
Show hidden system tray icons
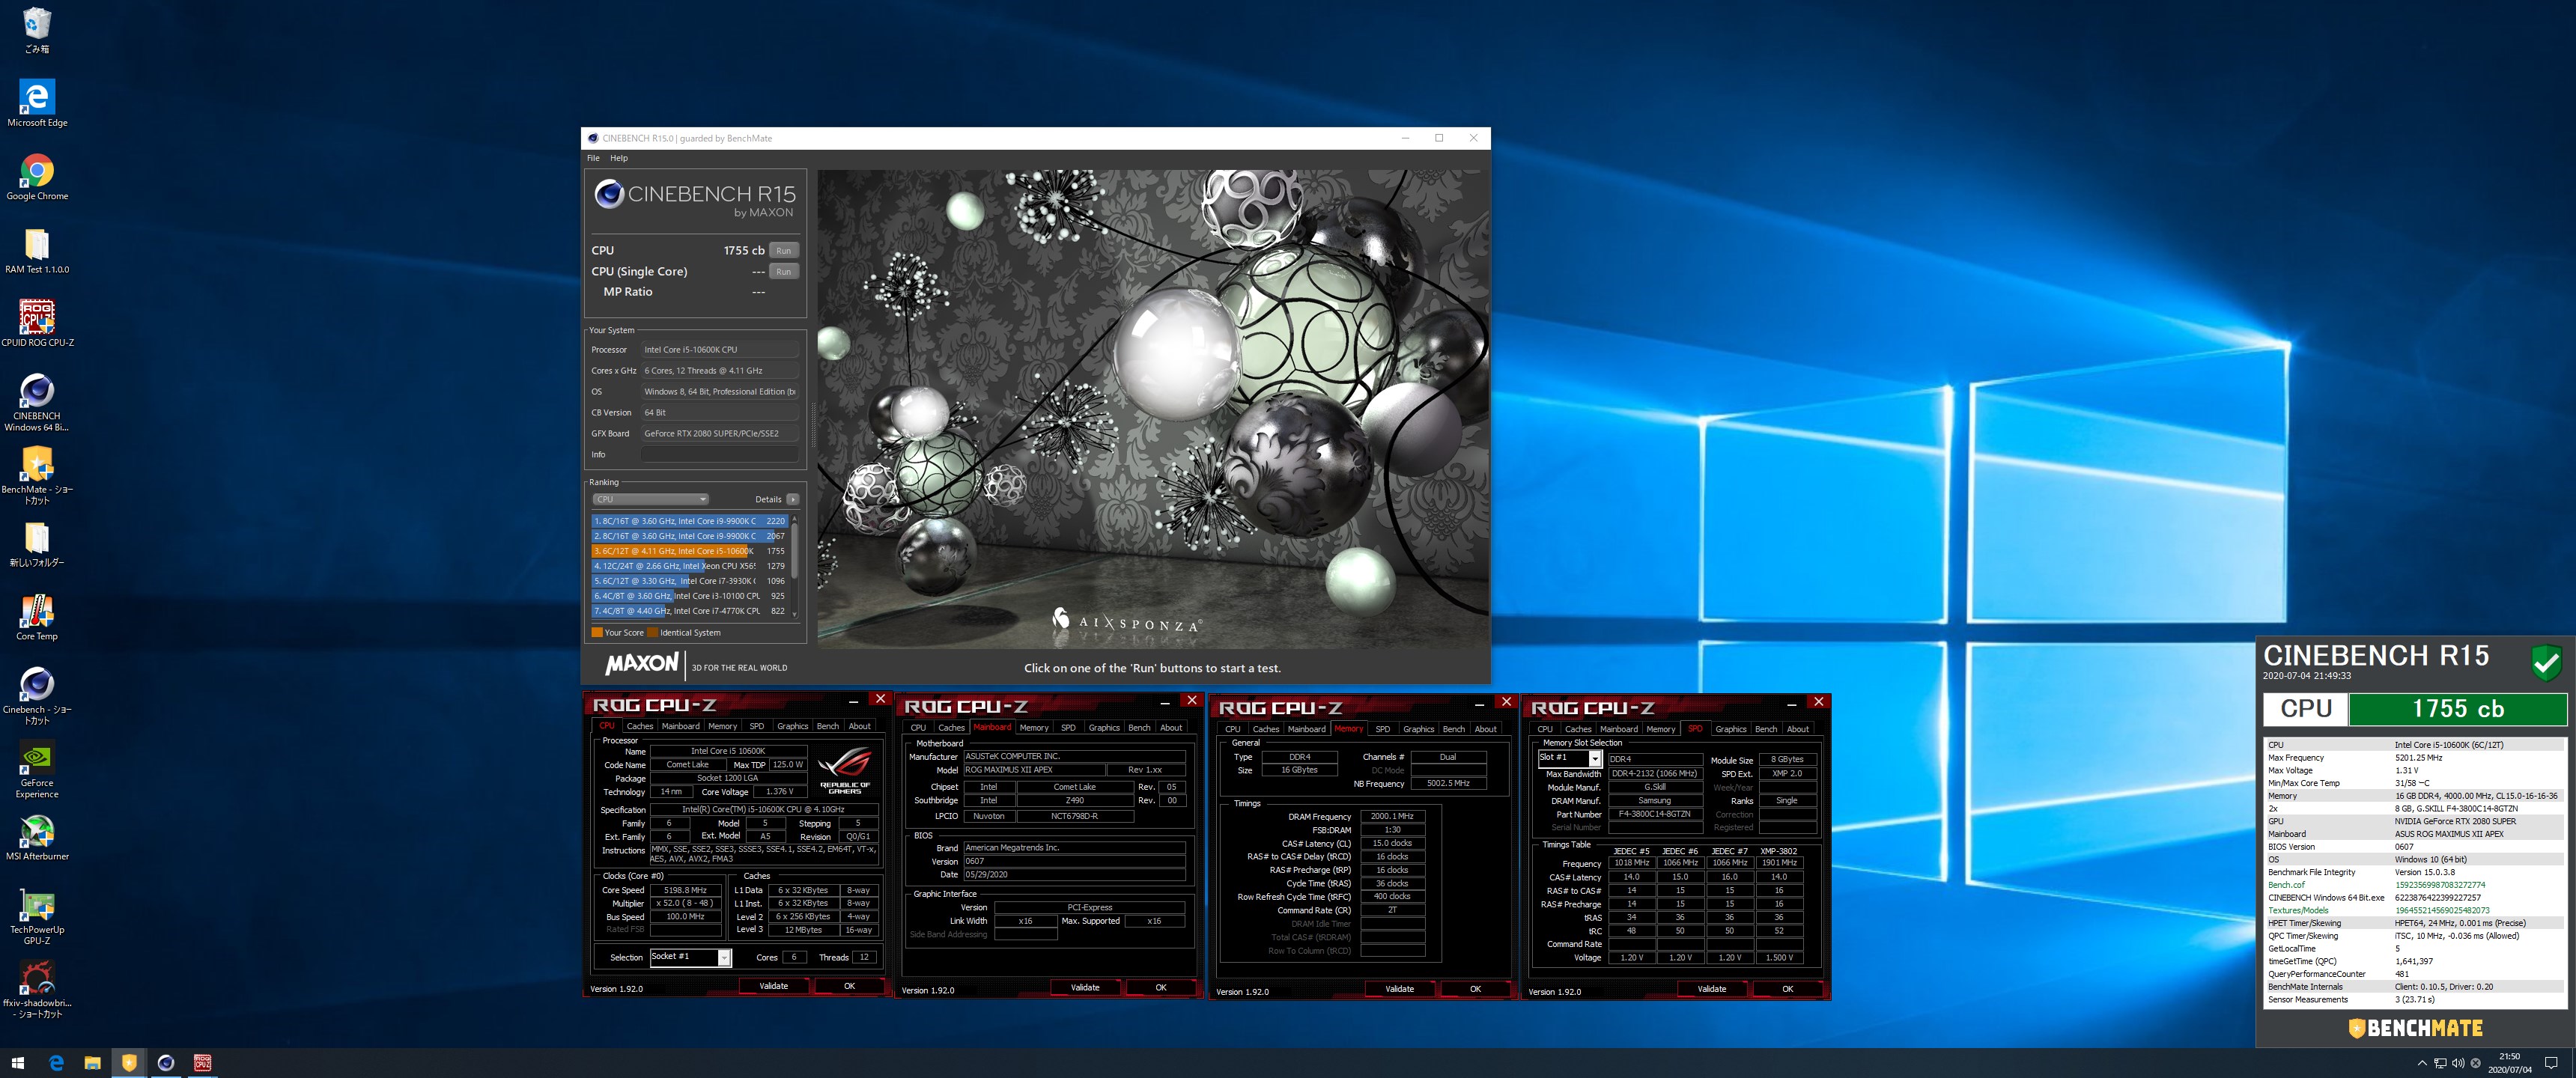coord(2420,1063)
